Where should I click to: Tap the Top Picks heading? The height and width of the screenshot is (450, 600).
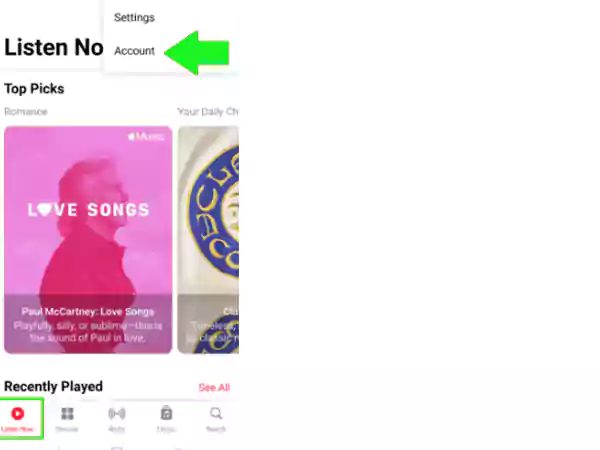point(34,89)
